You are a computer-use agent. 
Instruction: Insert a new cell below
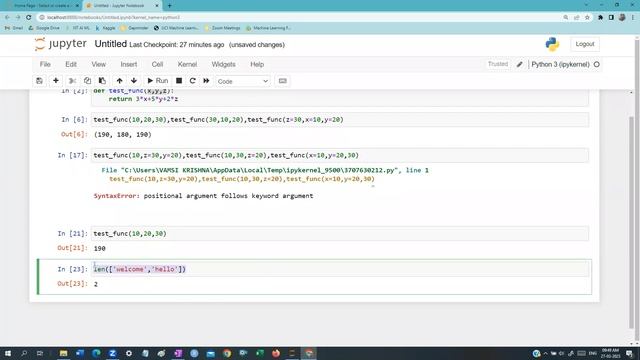click(x=56, y=81)
